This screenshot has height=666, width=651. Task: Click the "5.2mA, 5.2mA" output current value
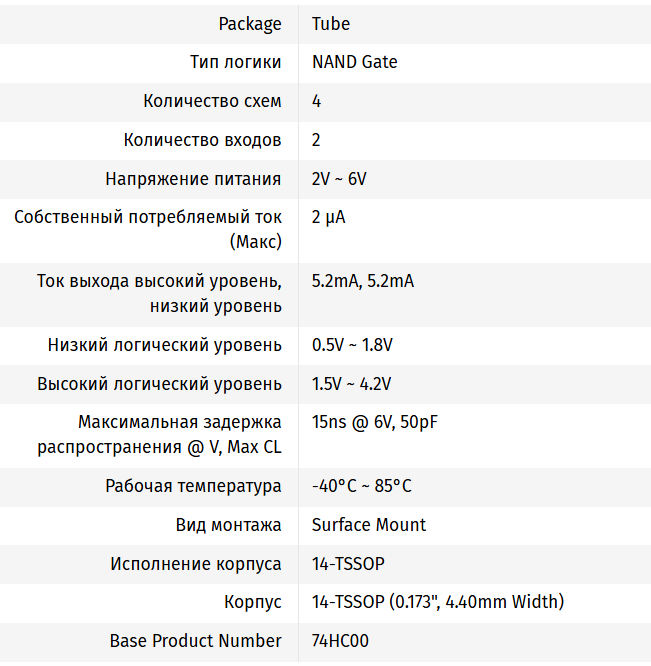click(362, 281)
